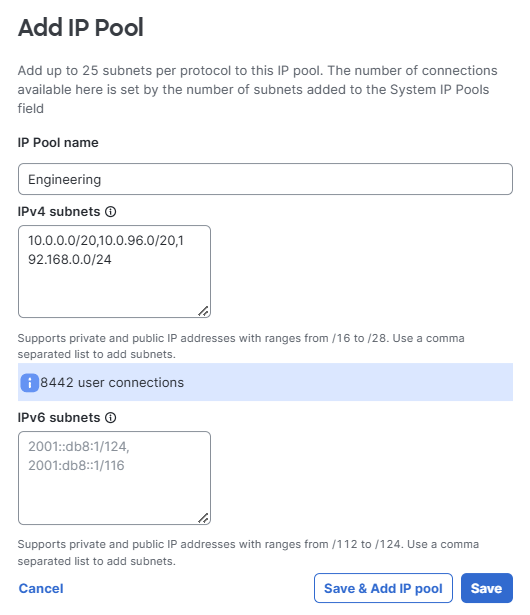Click inside the IPv4 subnets text area
This screenshot has height=615, width=530.
pyautogui.click(x=114, y=271)
